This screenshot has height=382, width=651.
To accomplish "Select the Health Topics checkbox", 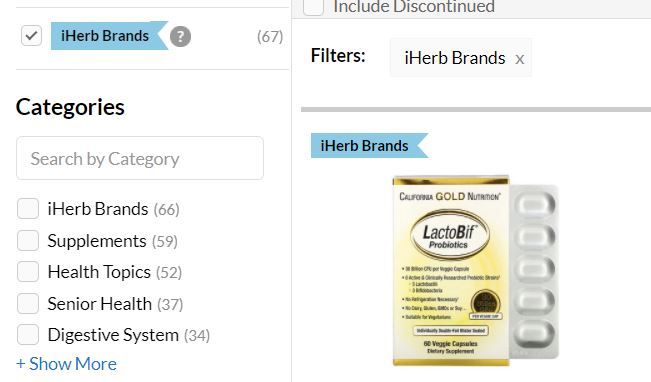I will click(28, 272).
